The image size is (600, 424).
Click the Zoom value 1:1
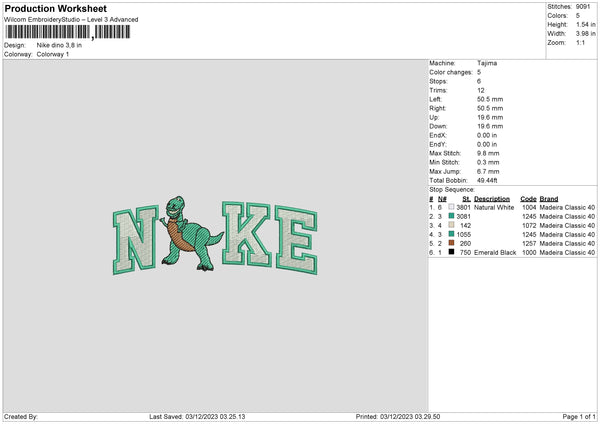580,42
